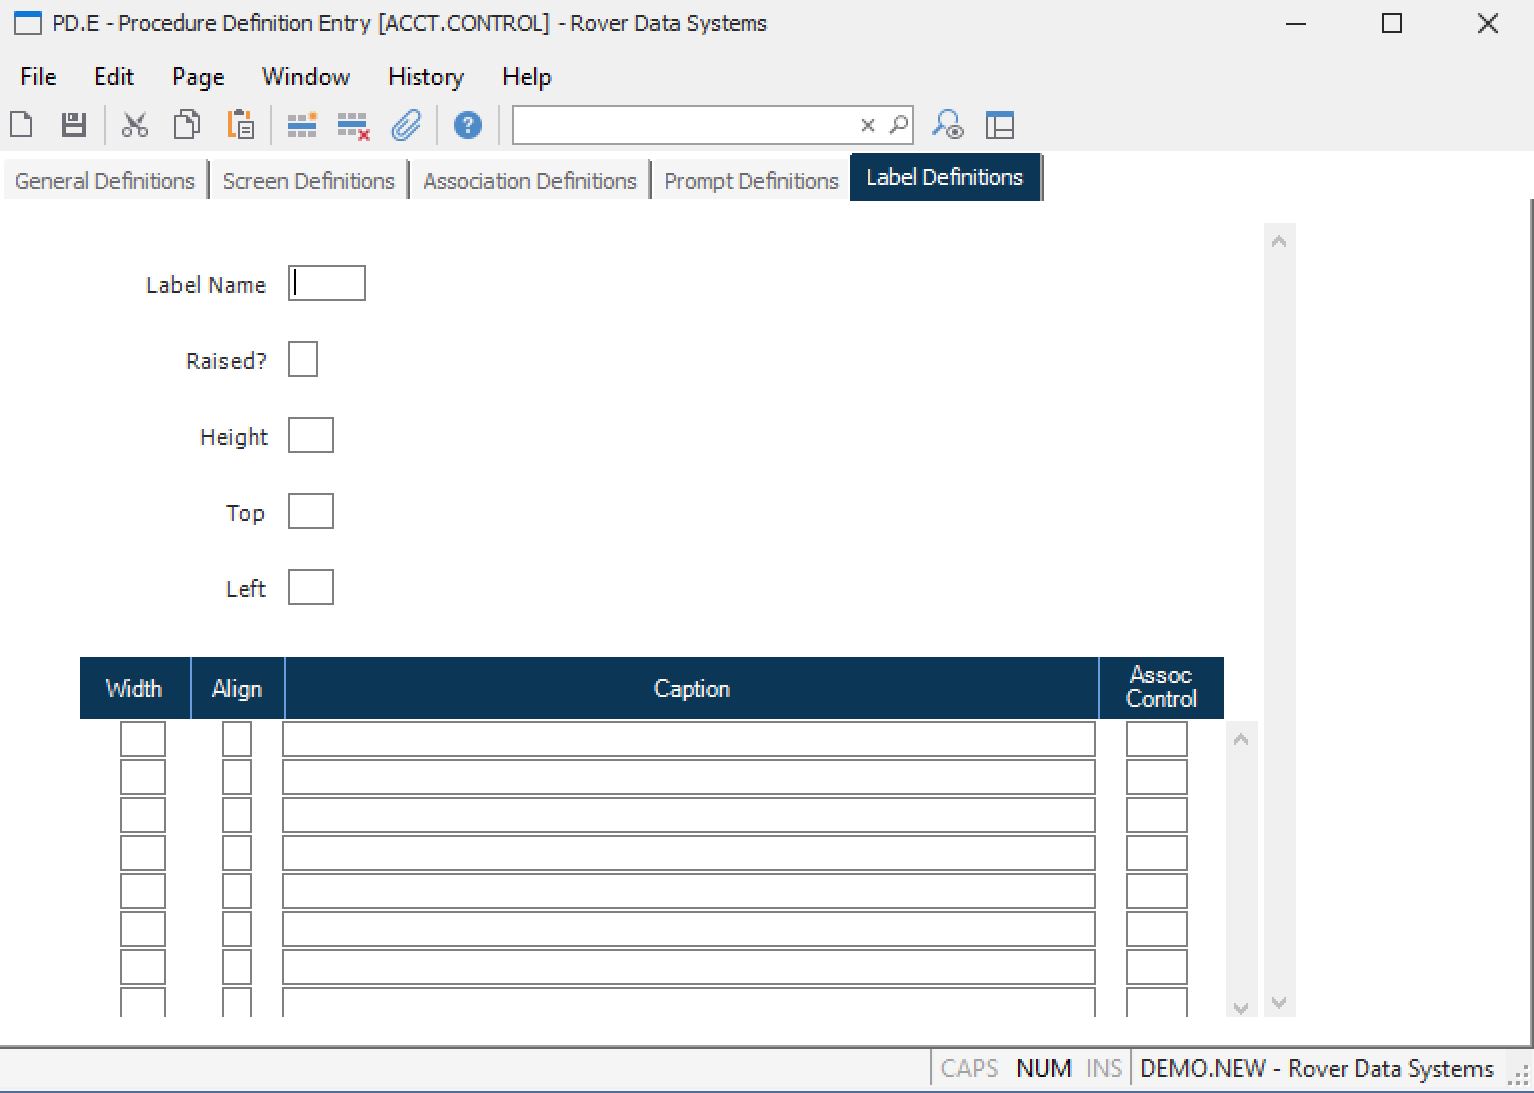Open the Window menu

pyautogui.click(x=306, y=77)
